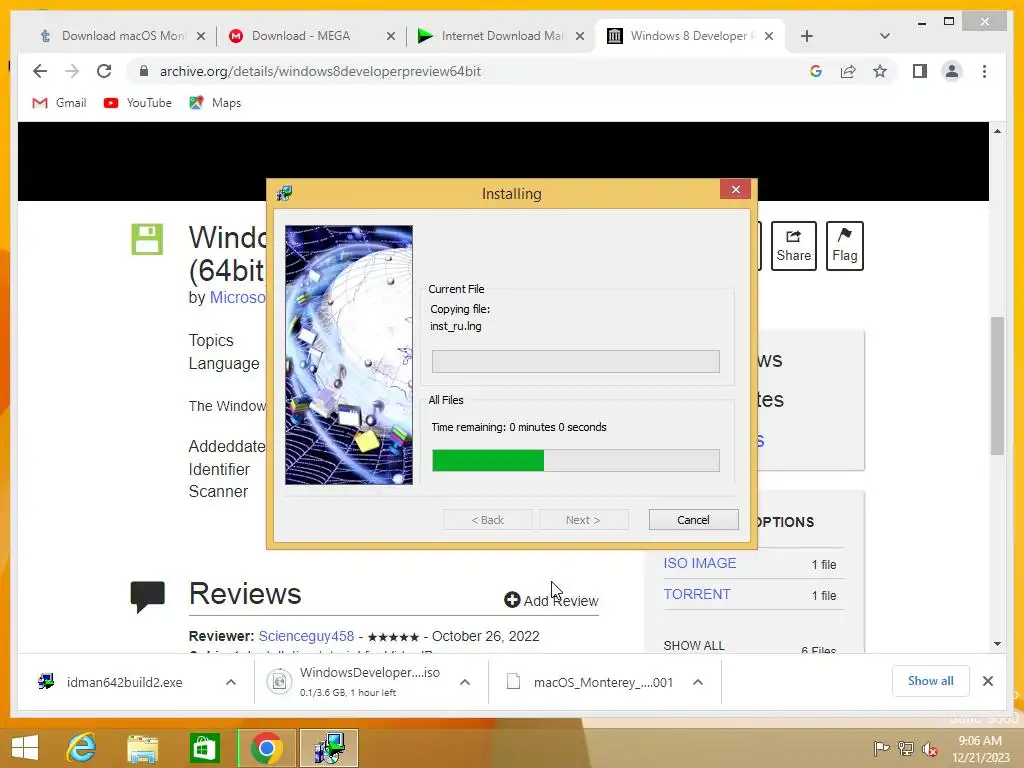Open the browser side panel icon
Viewport: 1024px width, 768px height.
click(920, 71)
